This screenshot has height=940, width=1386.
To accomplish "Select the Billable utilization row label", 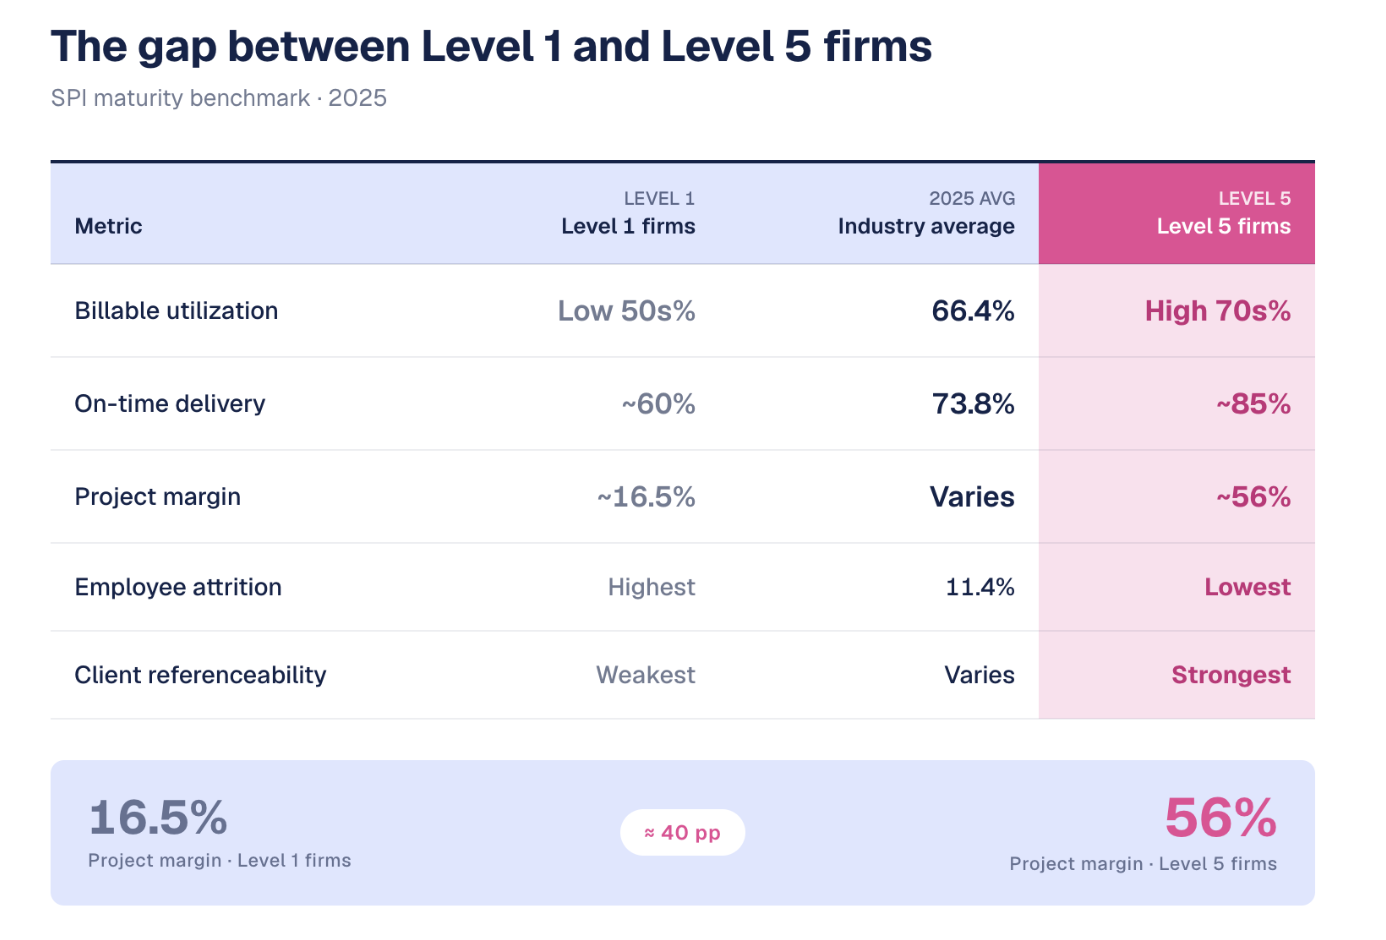I will [176, 311].
